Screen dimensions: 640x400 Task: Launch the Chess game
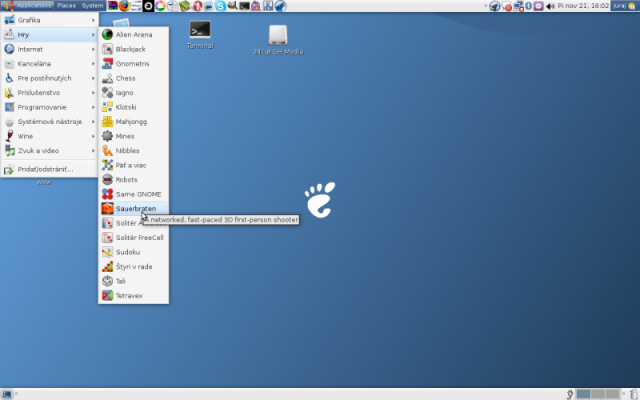coord(133,78)
